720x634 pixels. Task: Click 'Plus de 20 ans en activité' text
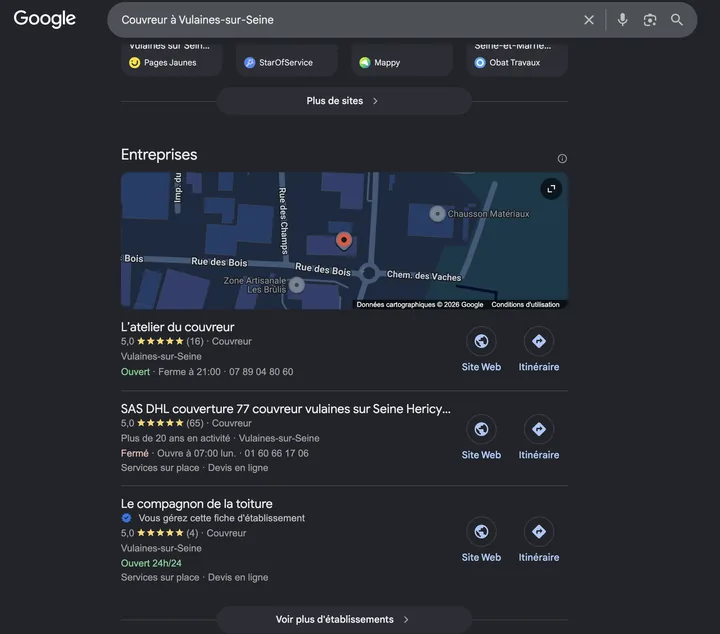175,438
